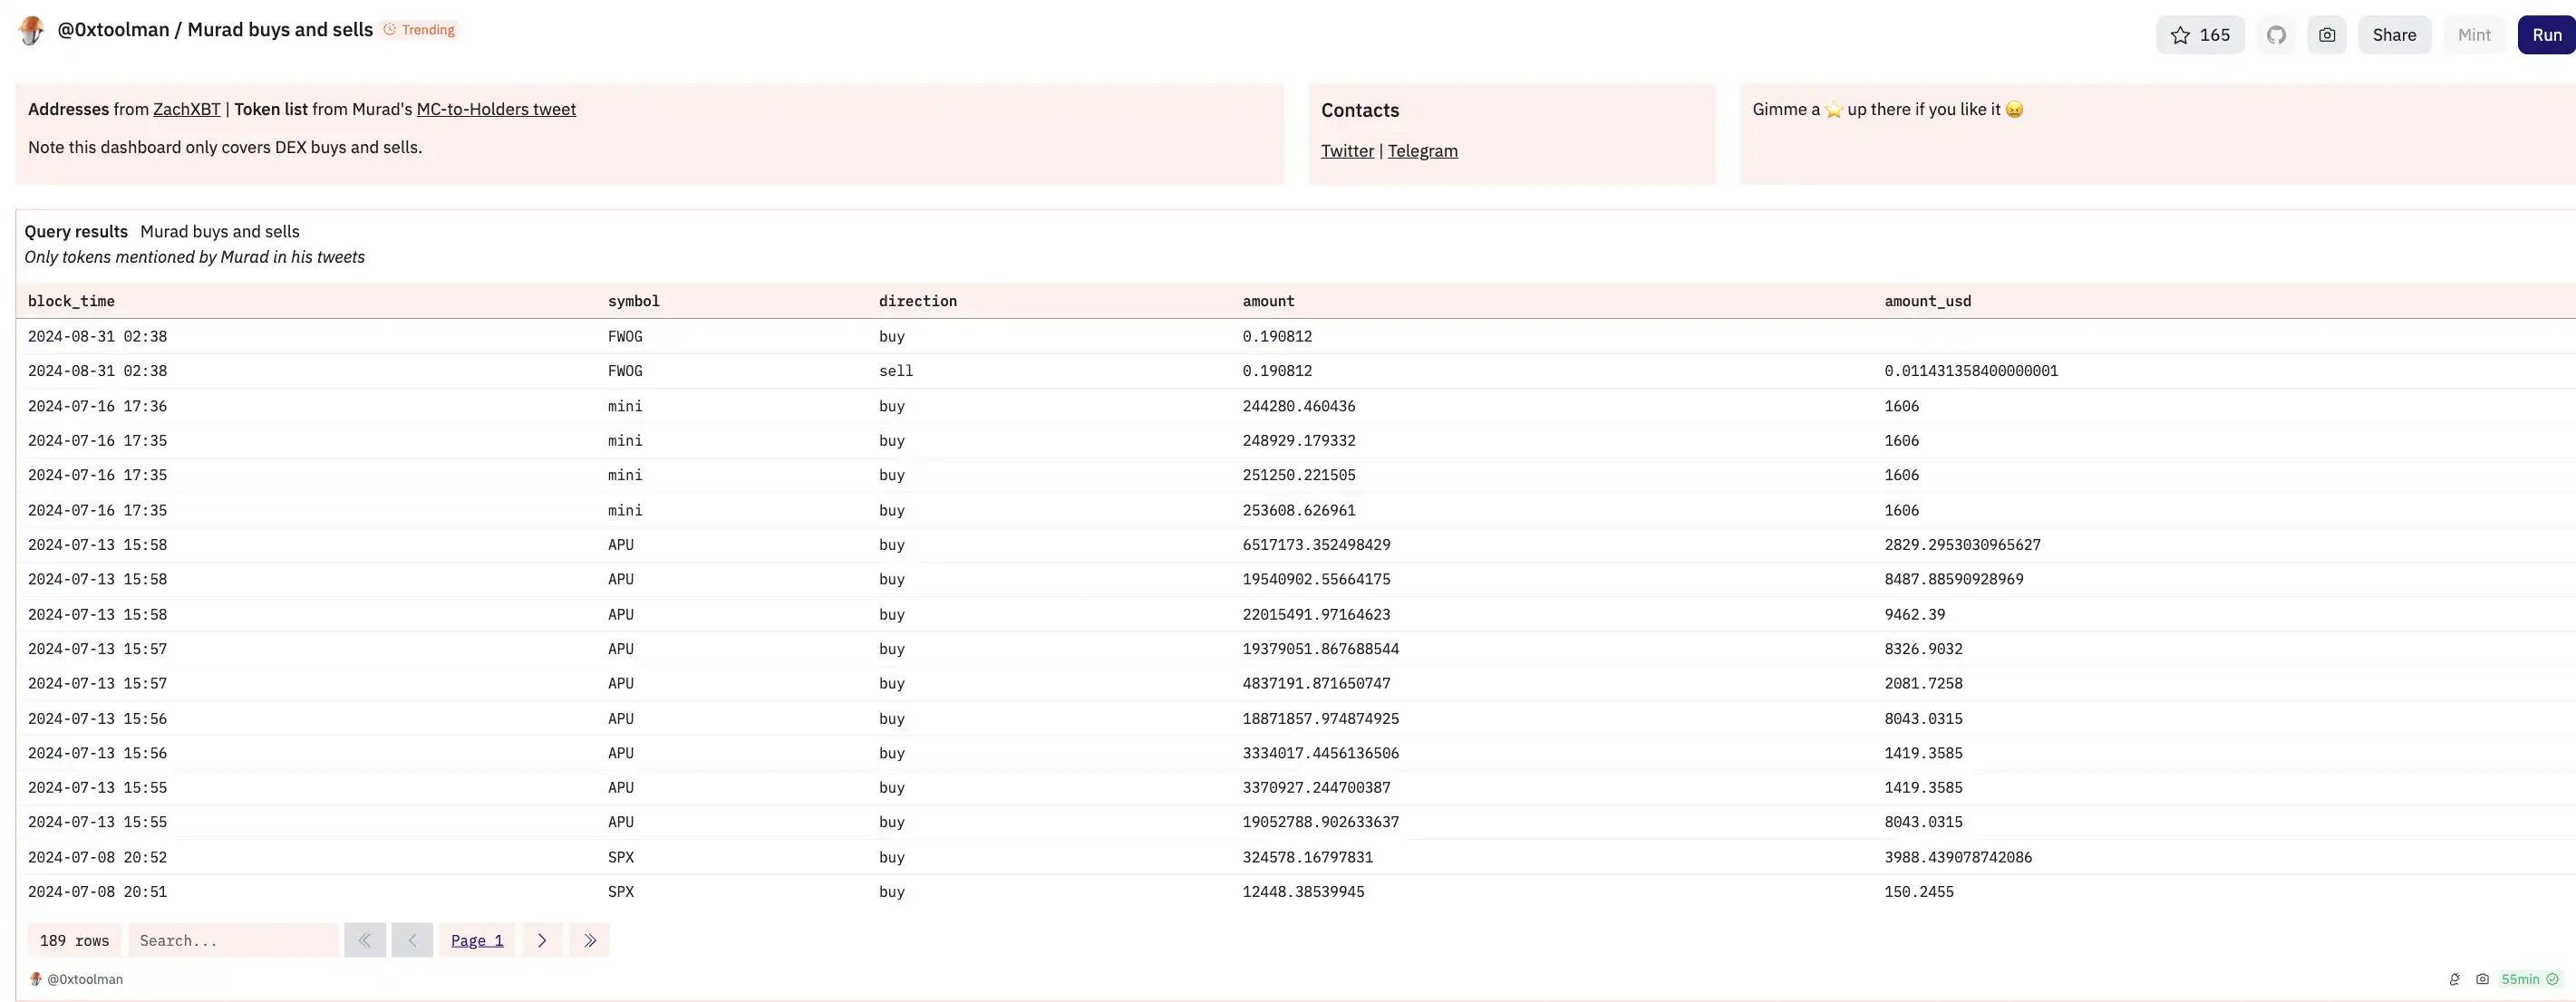This screenshot has width=2576, height=1002.
Task: Open the Twitter contact link
Action: coord(1347,151)
